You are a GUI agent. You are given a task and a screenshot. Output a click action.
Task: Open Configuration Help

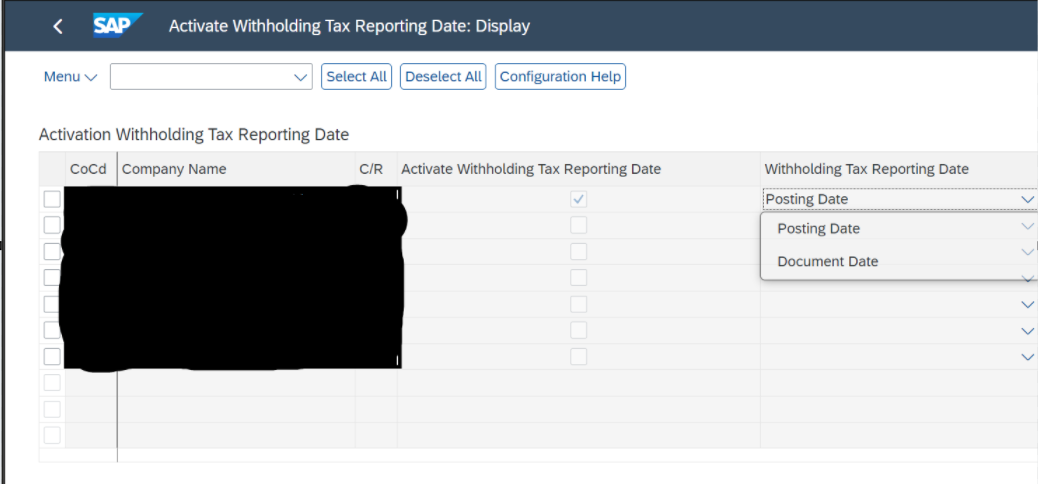click(560, 77)
